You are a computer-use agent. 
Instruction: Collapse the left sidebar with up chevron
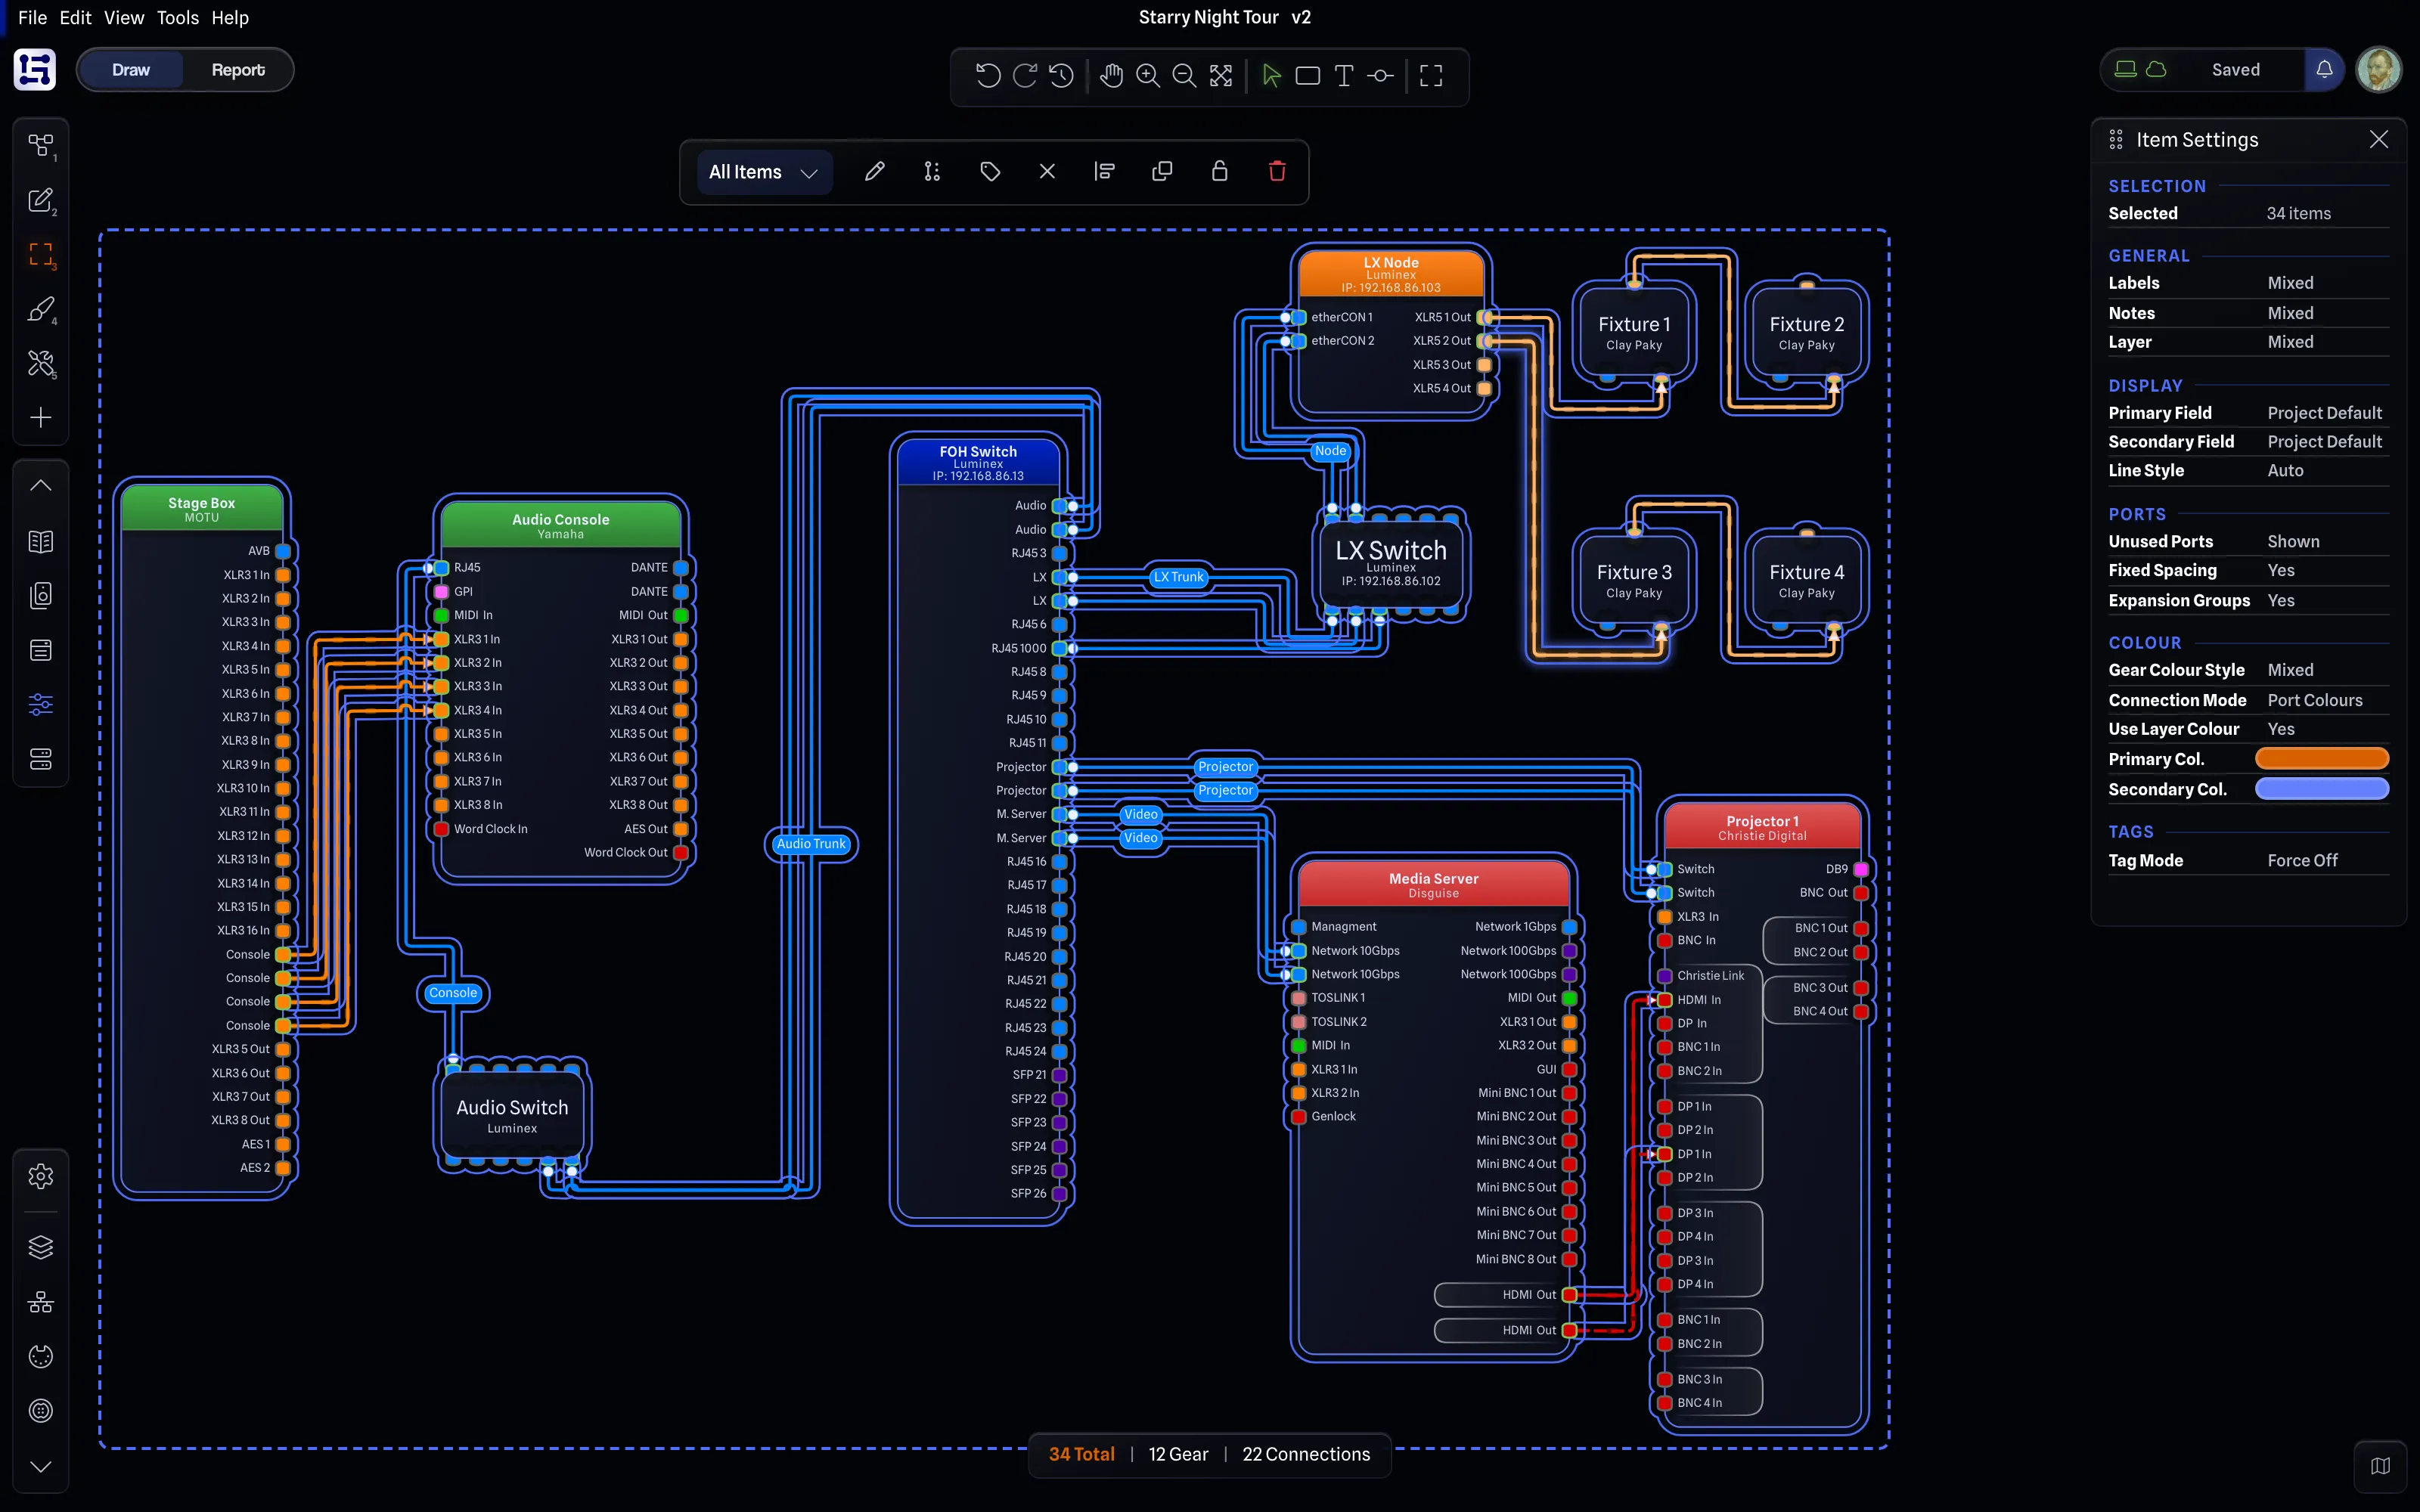(x=40, y=486)
